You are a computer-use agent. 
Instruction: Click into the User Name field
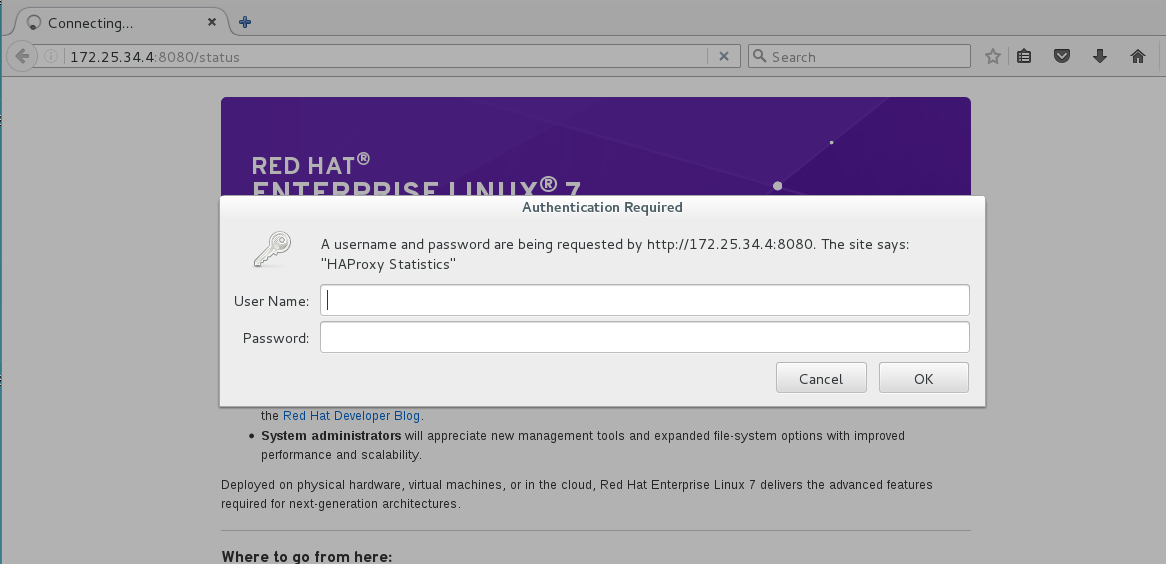pos(645,300)
